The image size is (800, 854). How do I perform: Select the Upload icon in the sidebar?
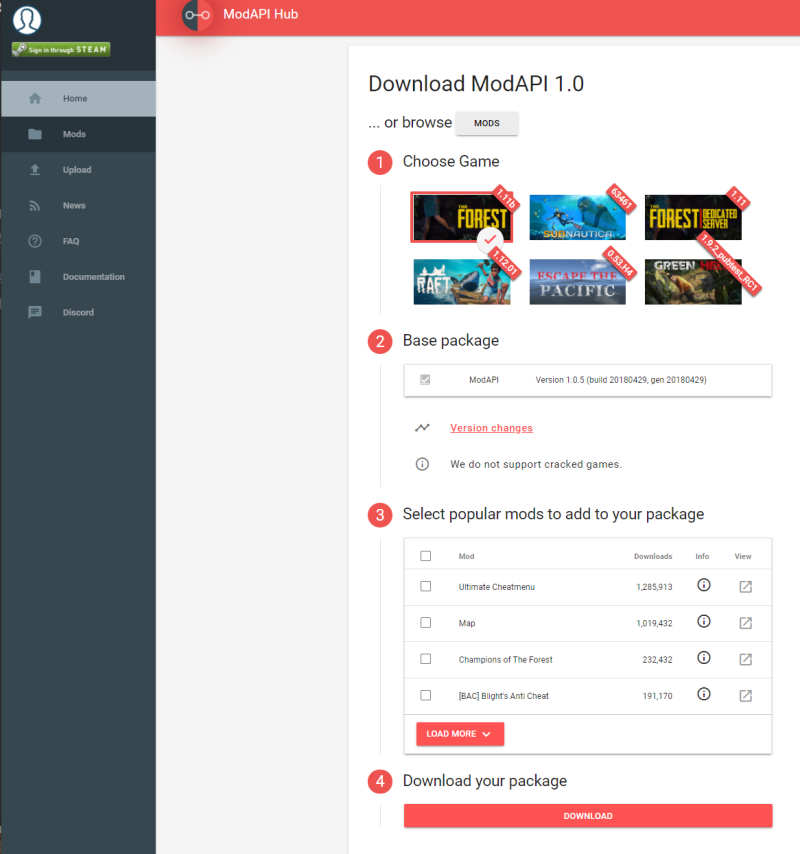tap(33, 170)
